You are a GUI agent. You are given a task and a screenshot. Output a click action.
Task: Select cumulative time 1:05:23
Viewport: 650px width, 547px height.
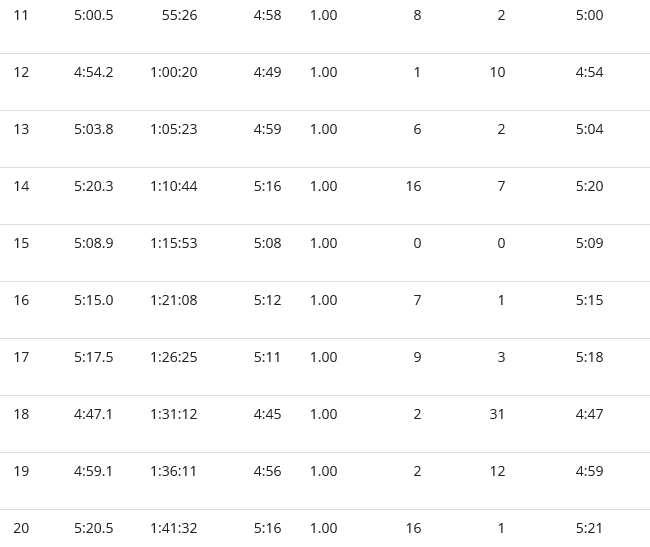click(x=174, y=129)
